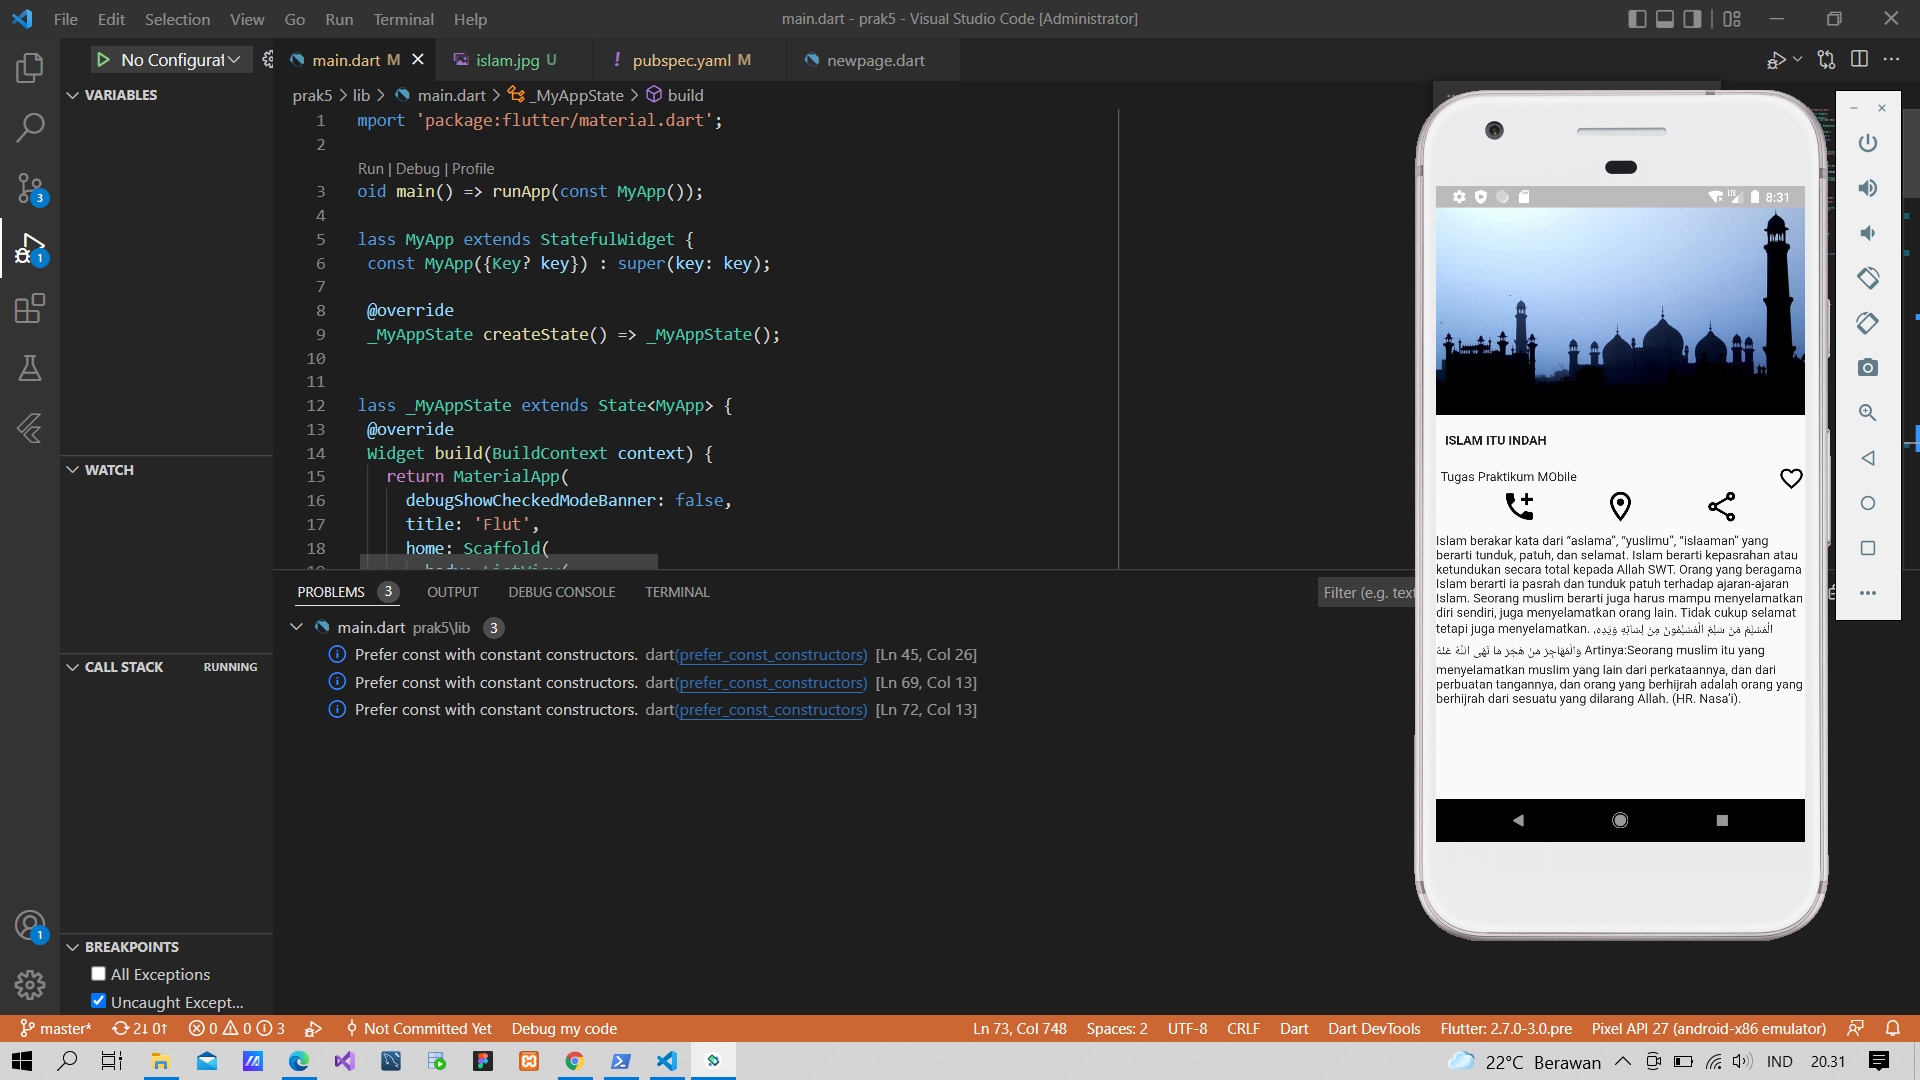1920x1080 pixels.
Task: Click the Profile code lens above main
Action: point(473,169)
